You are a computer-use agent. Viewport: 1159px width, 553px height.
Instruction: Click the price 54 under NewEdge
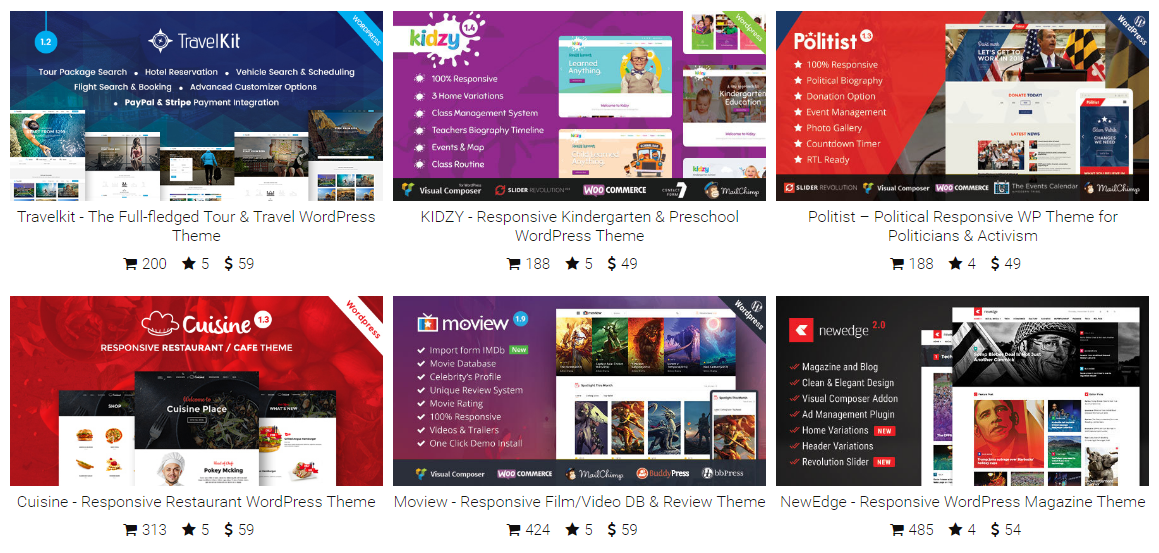[x=1013, y=529]
